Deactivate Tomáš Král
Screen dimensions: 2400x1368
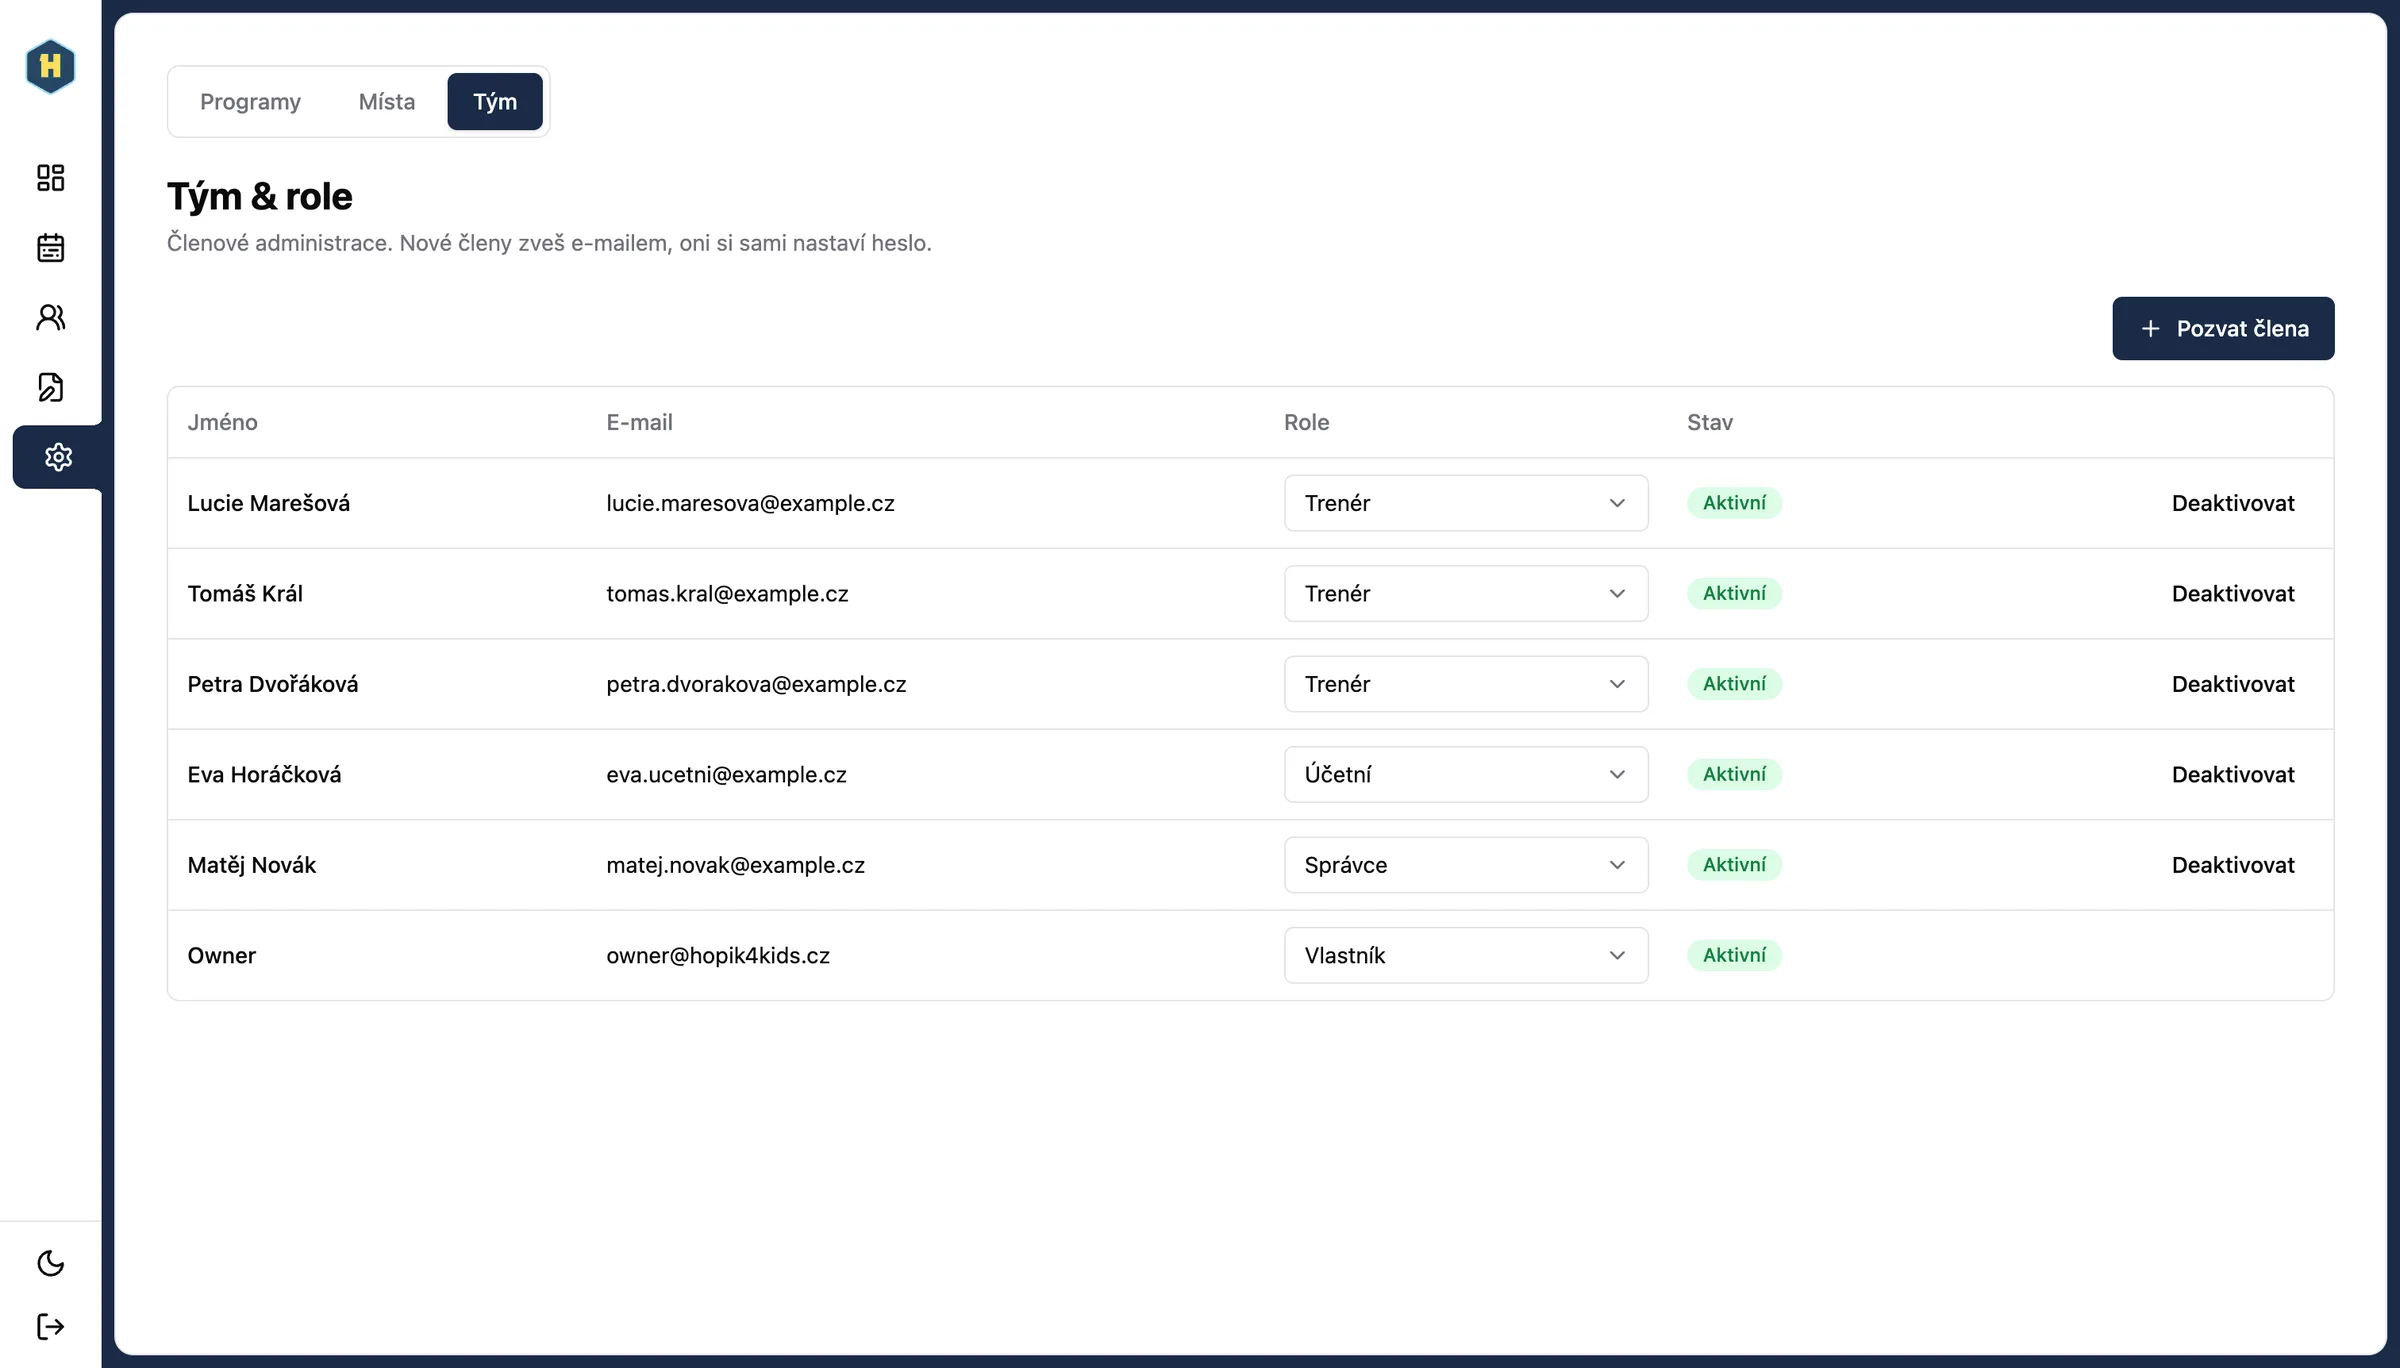click(2233, 593)
